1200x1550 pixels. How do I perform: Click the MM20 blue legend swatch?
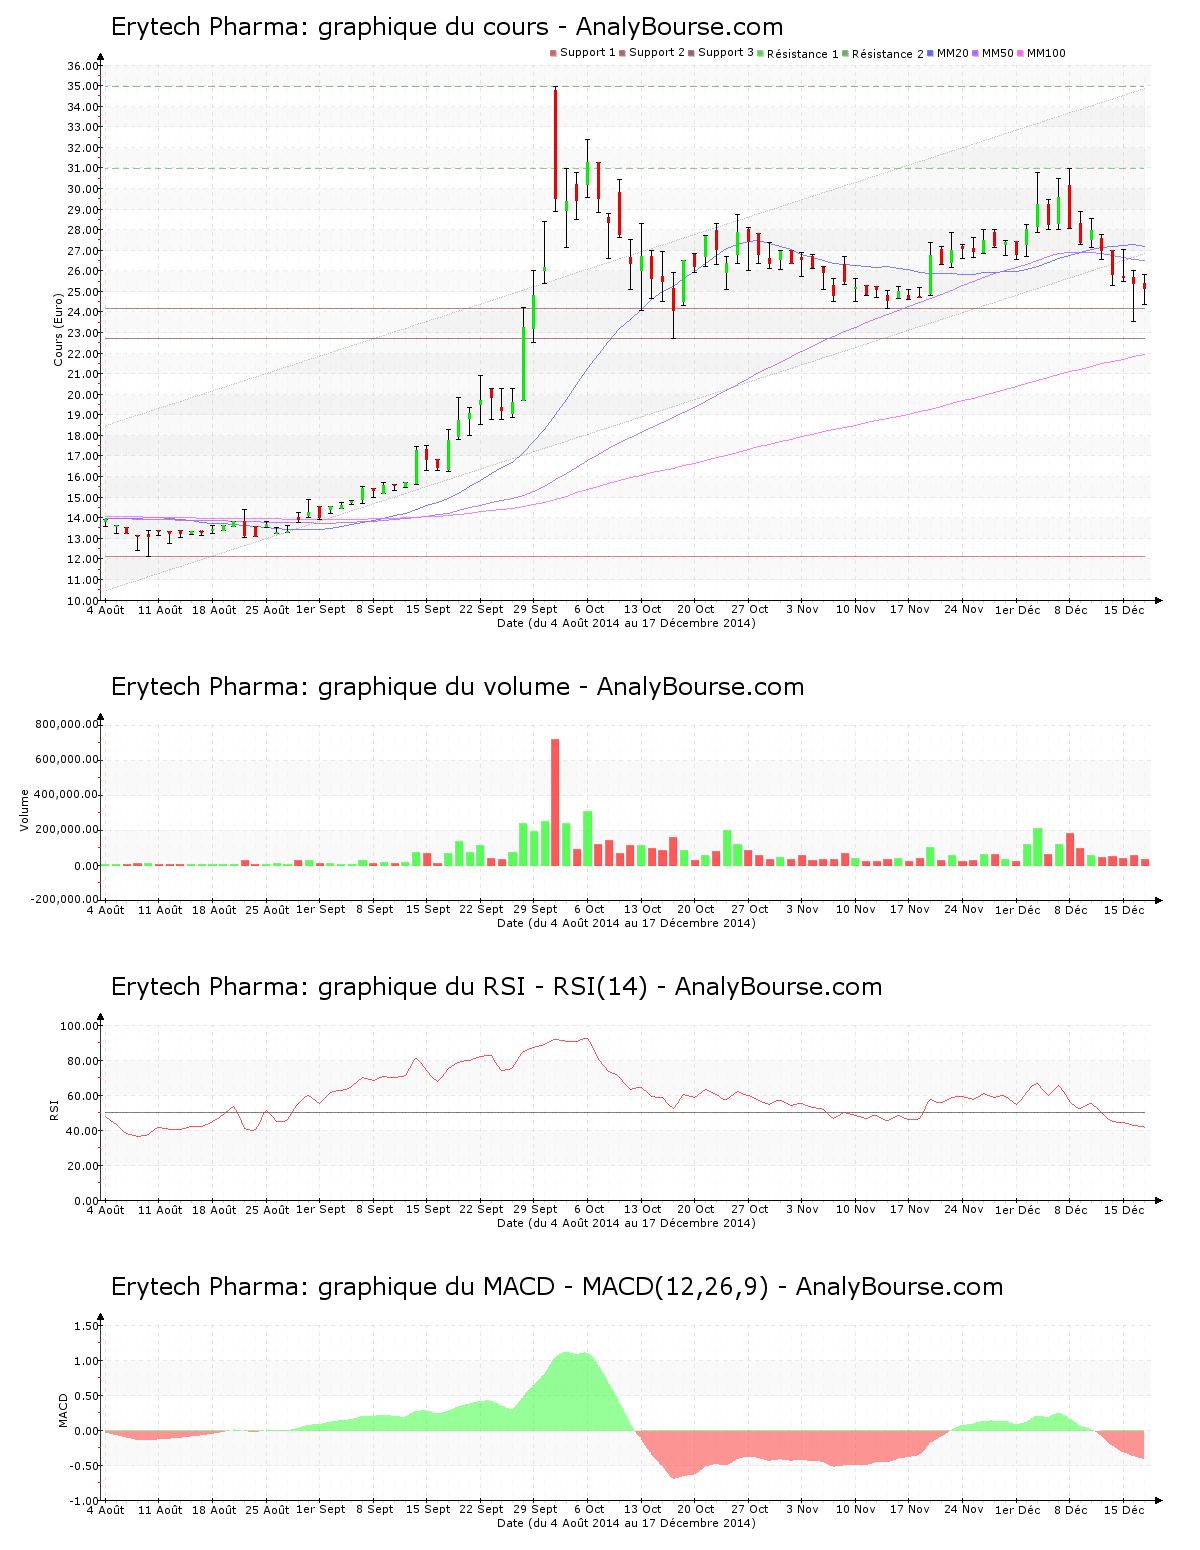tap(931, 53)
